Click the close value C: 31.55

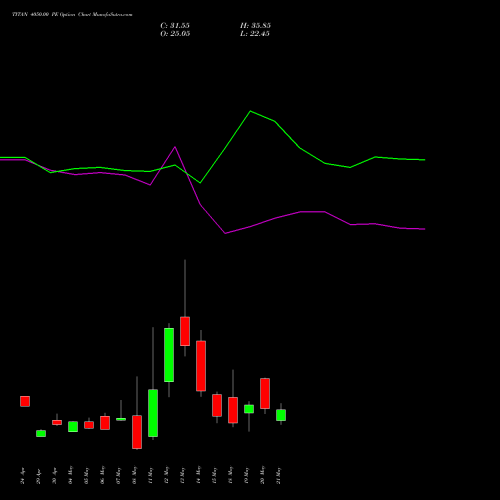175,26
